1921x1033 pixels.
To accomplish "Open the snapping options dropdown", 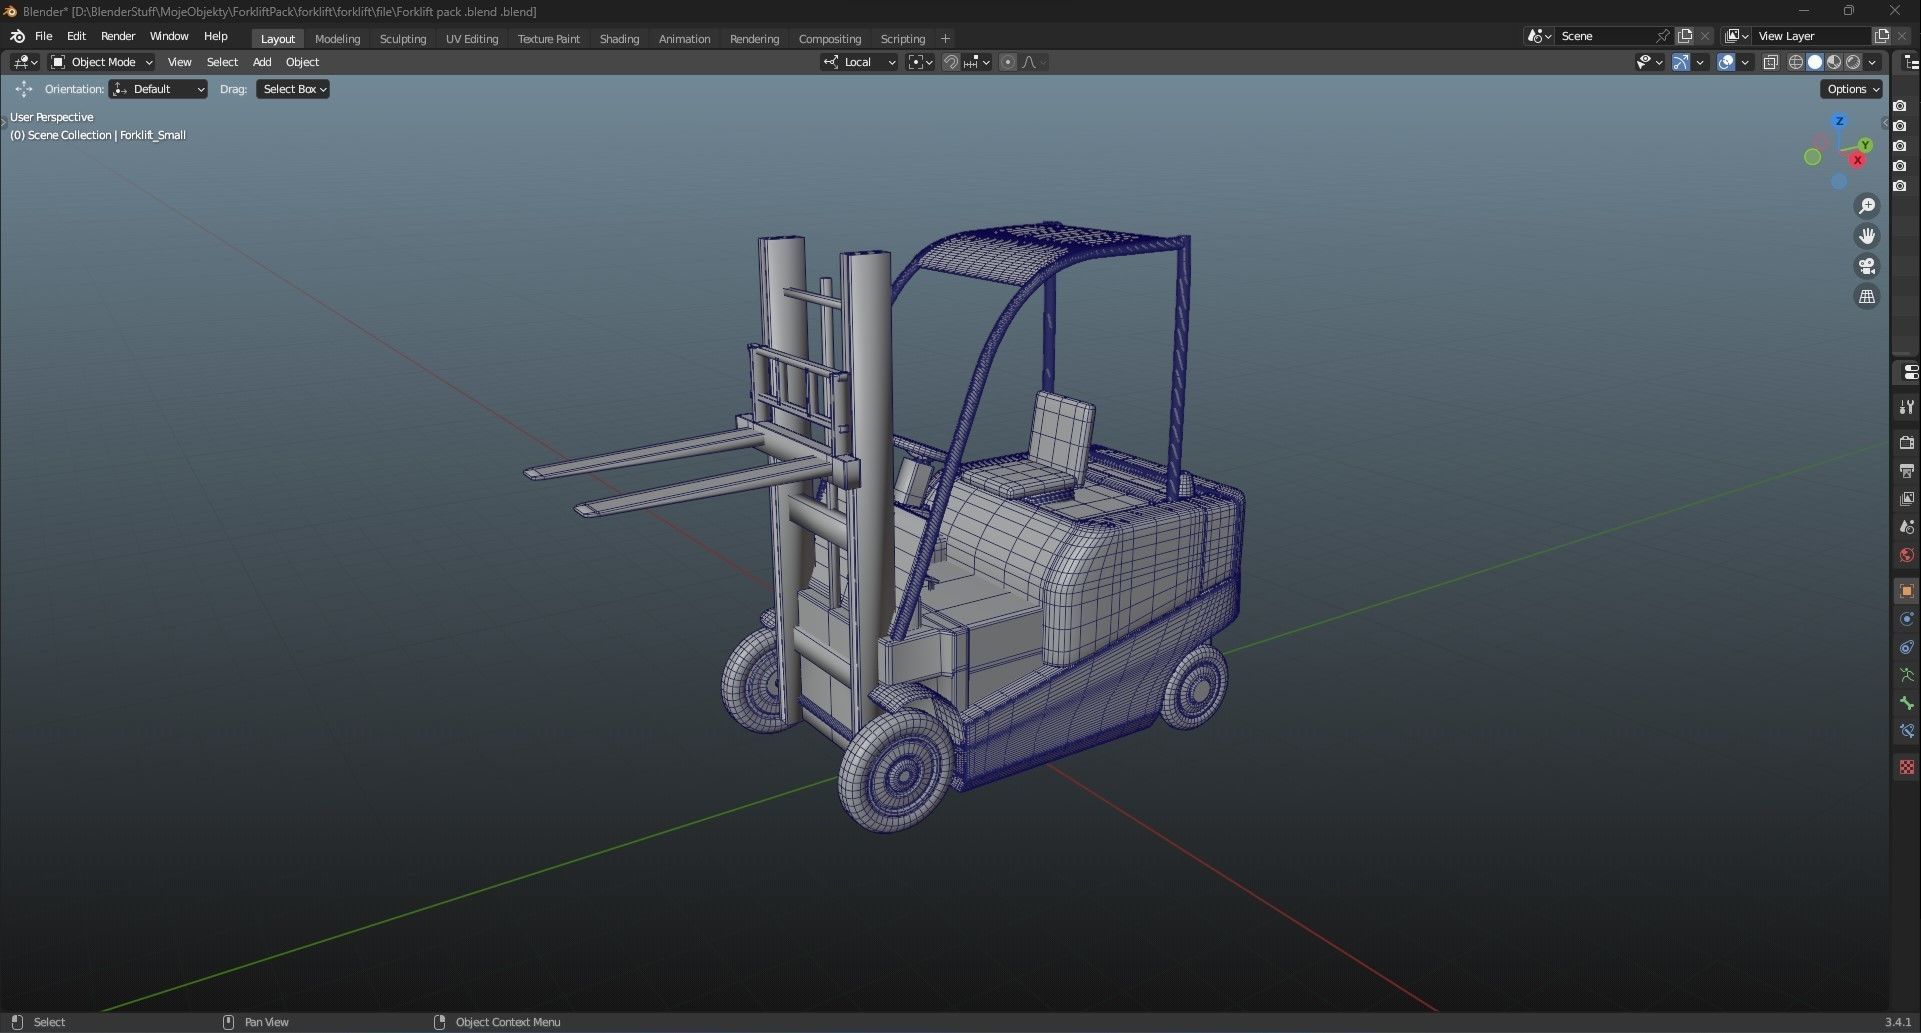I will tap(977, 62).
